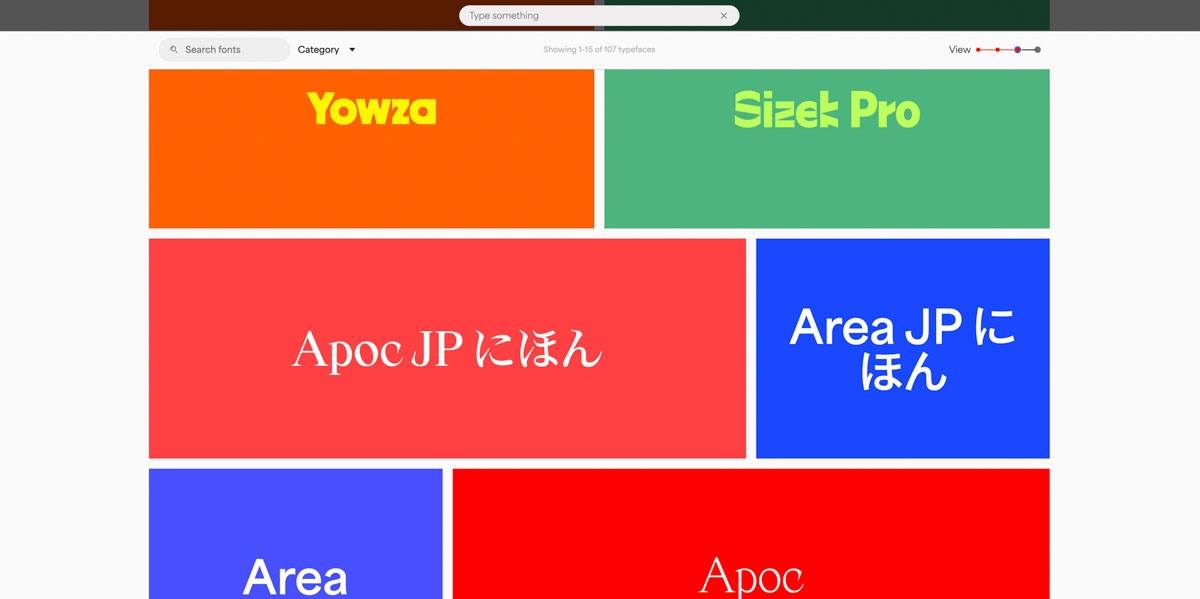
Task: Open the Yowza typeface tile
Action: point(371,148)
